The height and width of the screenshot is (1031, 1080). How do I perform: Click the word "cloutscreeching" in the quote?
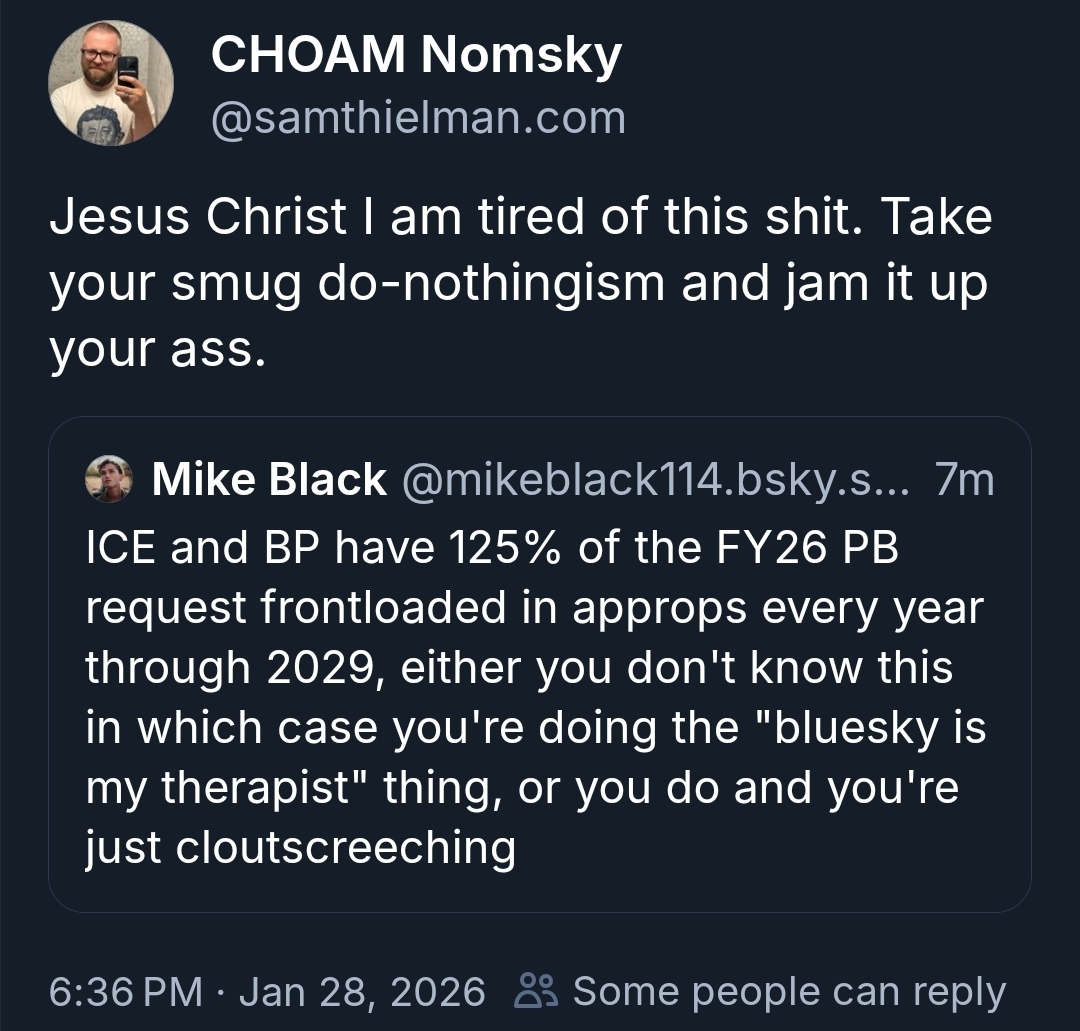(x=345, y=848)
